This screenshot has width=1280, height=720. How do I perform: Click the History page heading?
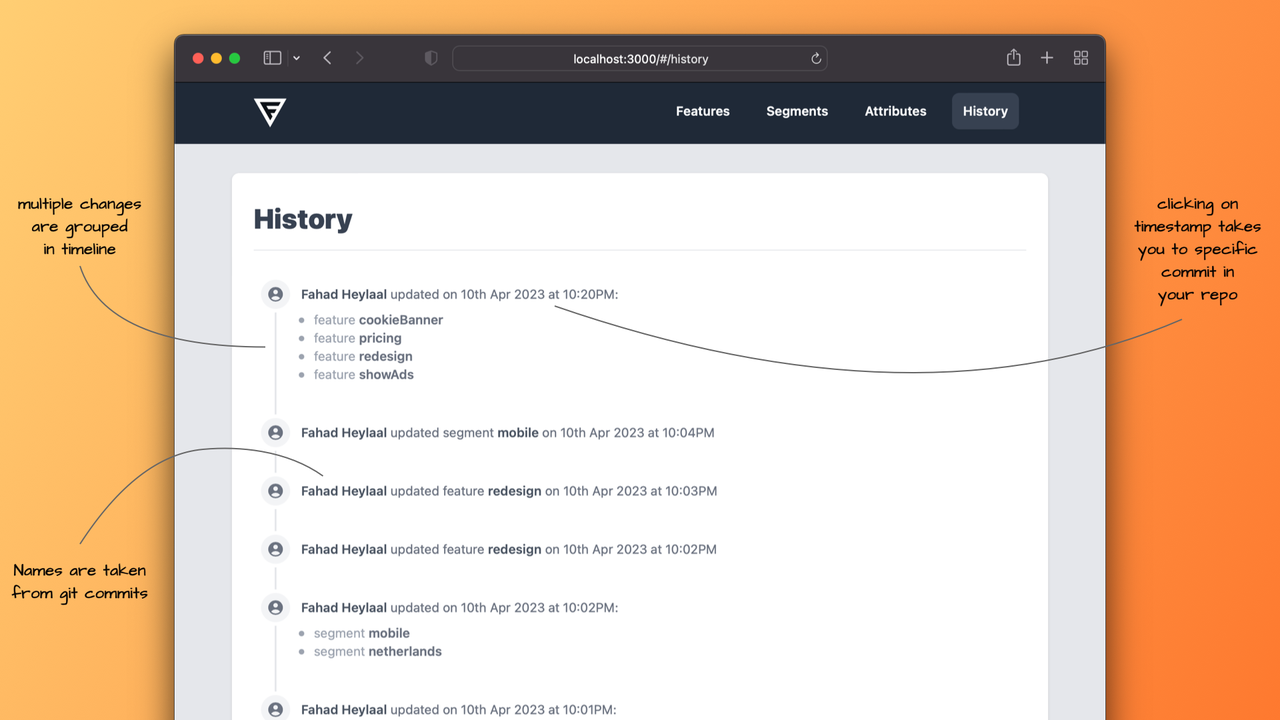pyautogui.click(x=303, y=219)
